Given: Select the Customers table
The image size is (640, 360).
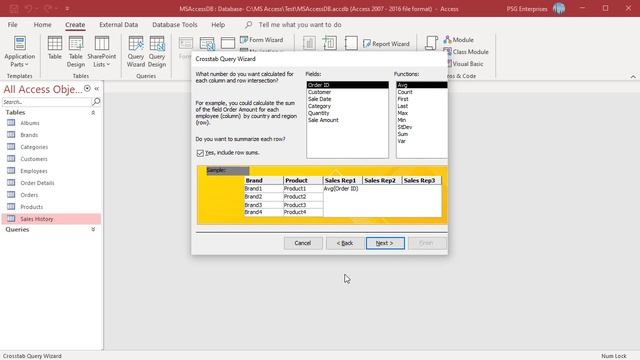Looking at the screenshot, I should point(51,159).
